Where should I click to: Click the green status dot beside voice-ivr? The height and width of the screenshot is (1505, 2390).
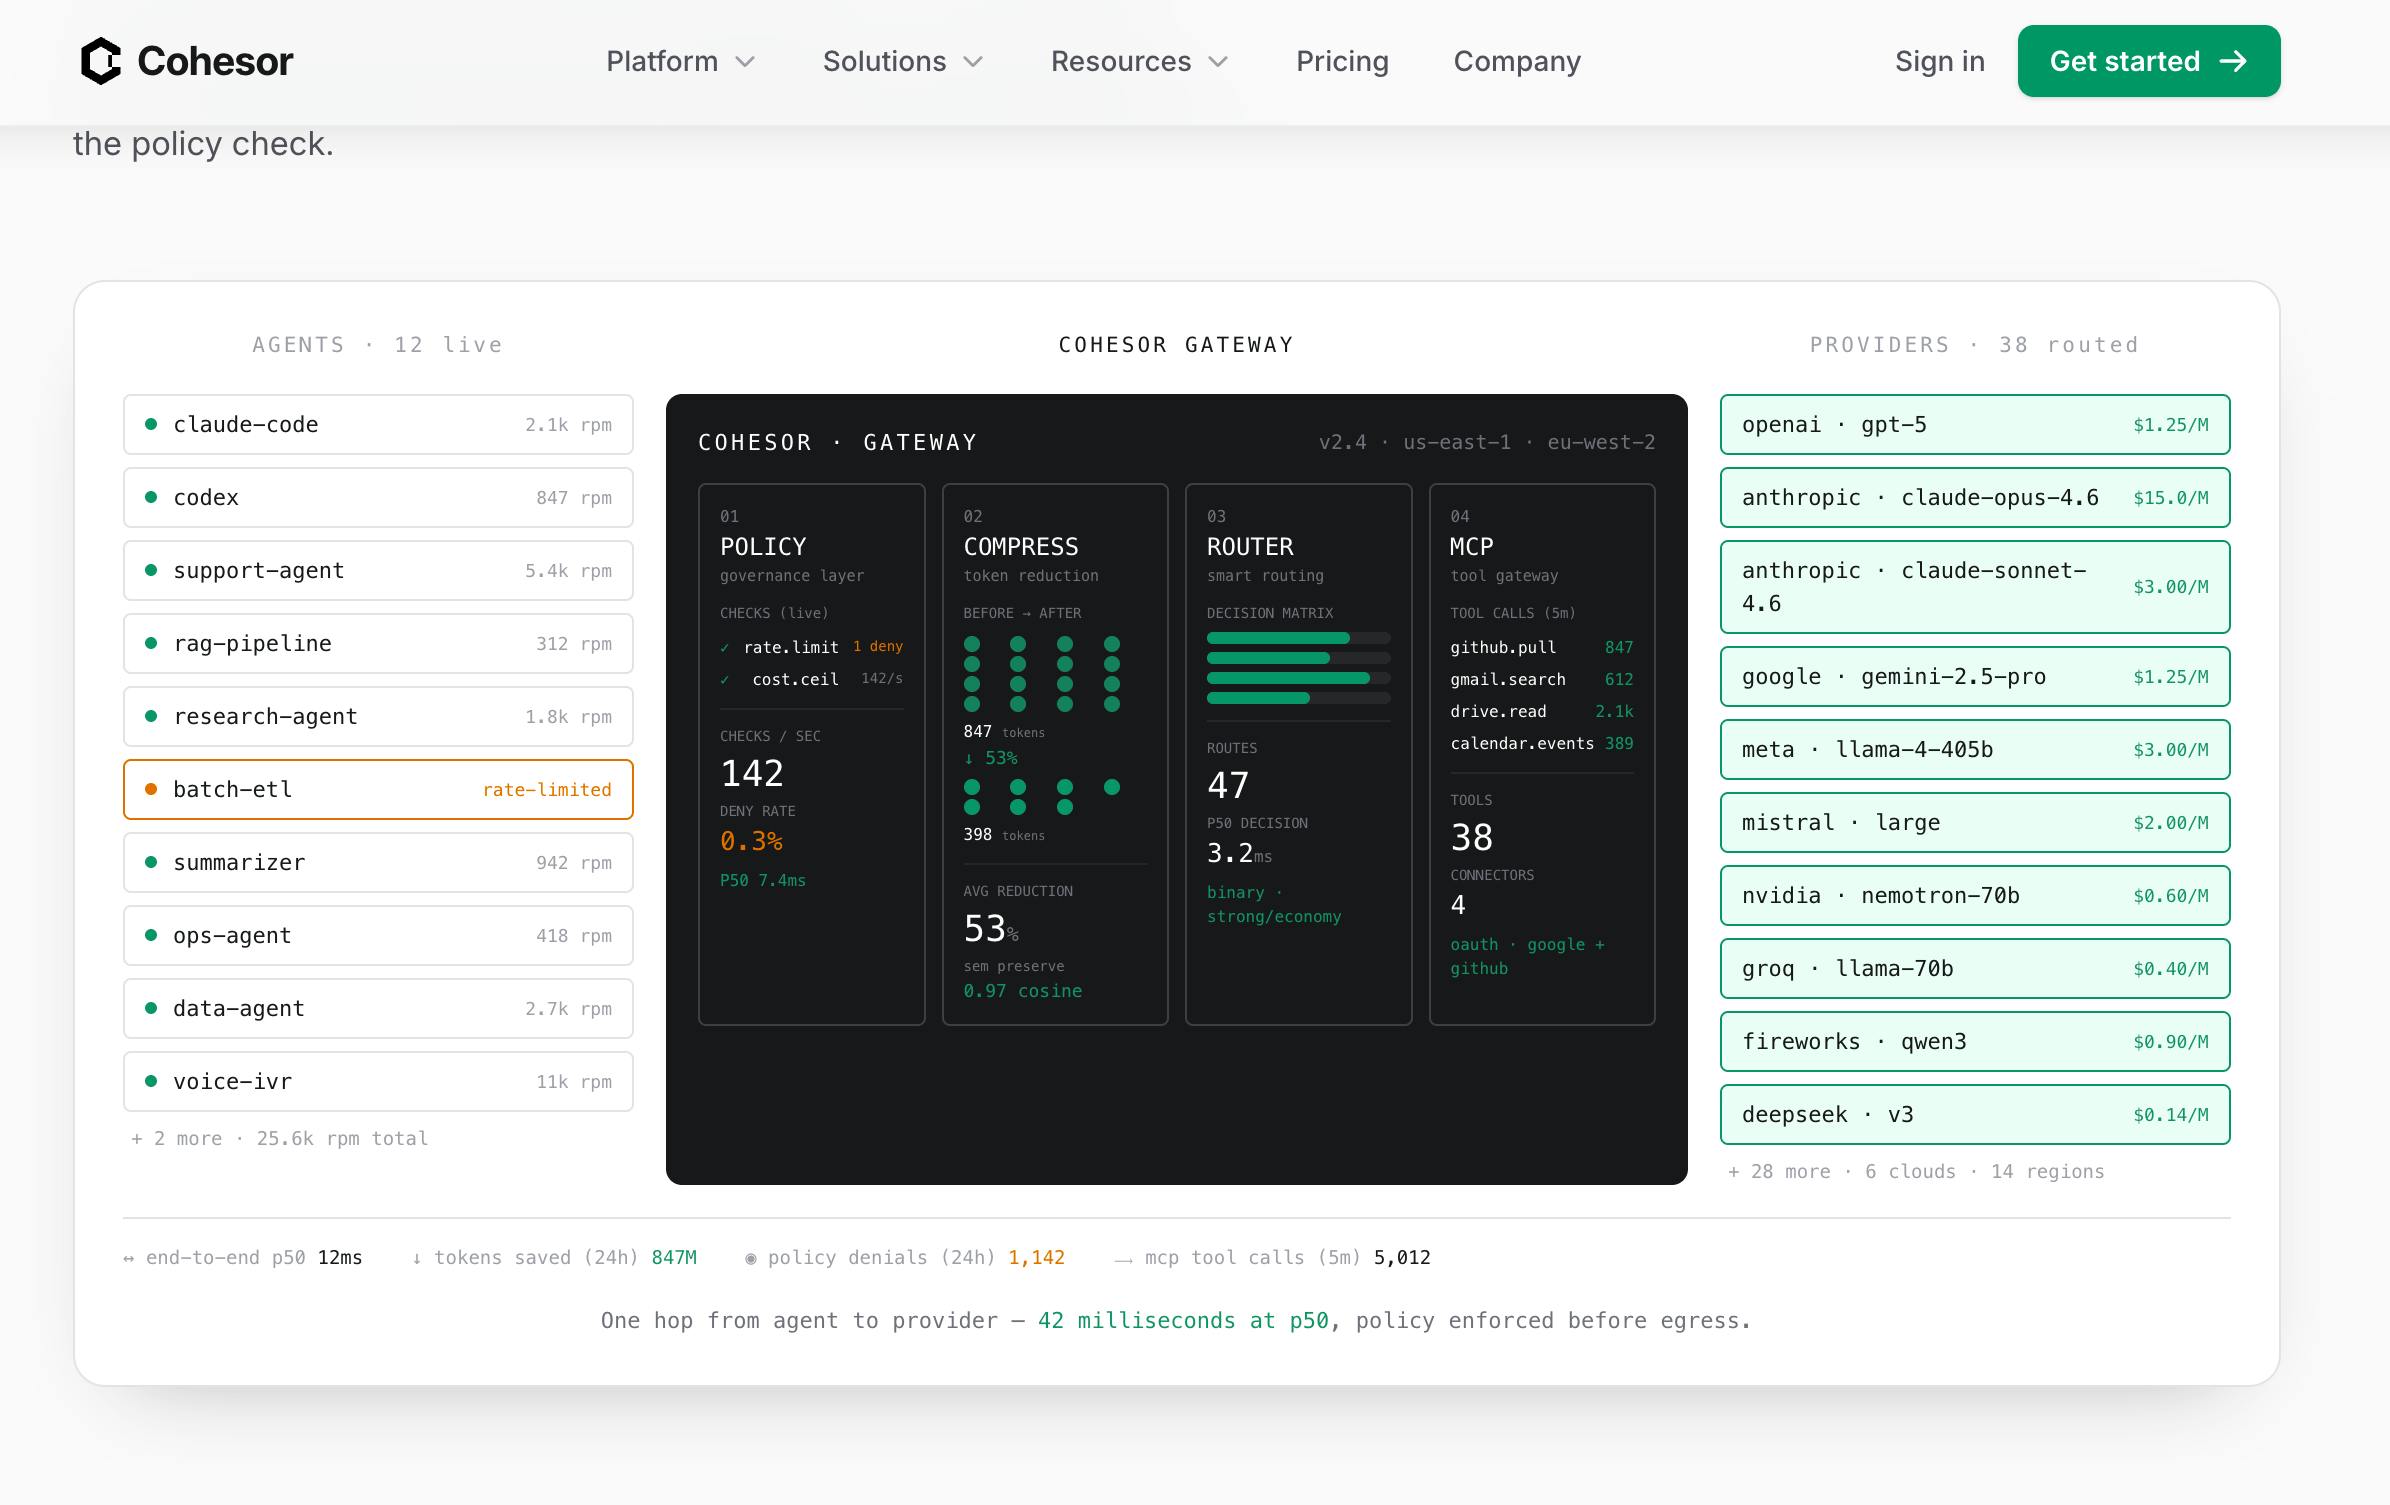[x=151, y=1081]
